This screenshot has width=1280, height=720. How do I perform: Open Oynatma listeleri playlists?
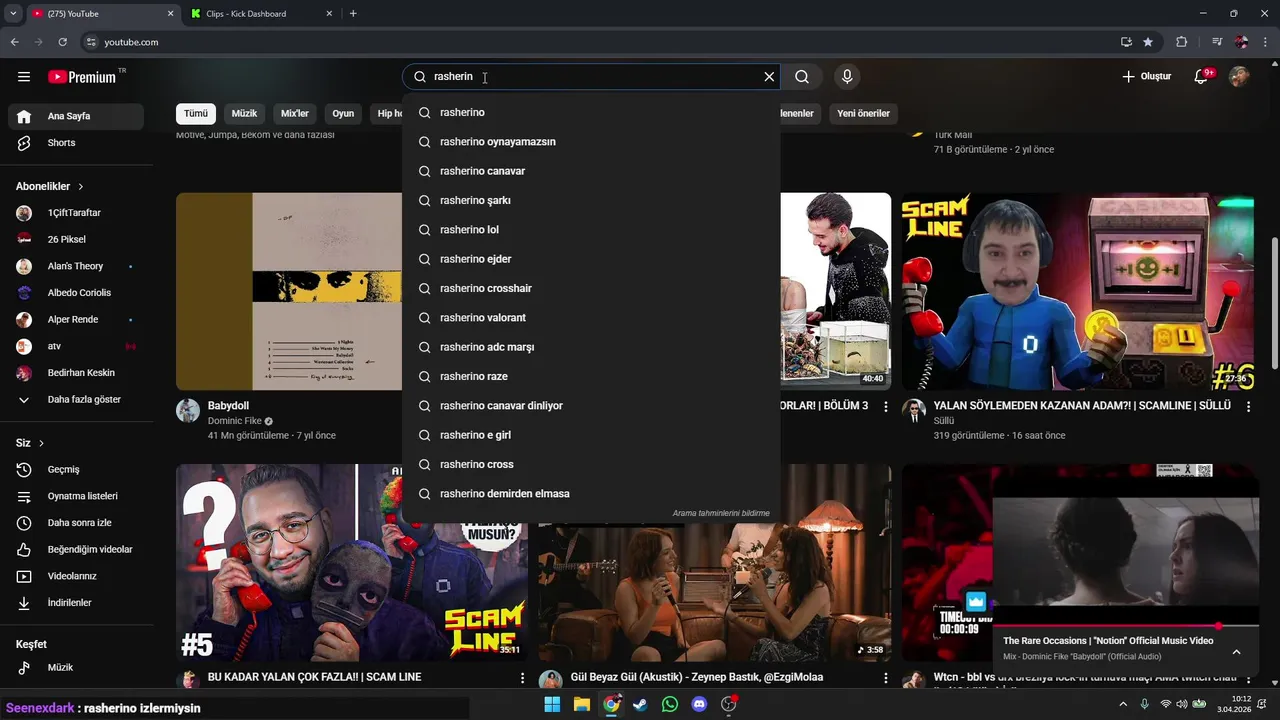76,496
